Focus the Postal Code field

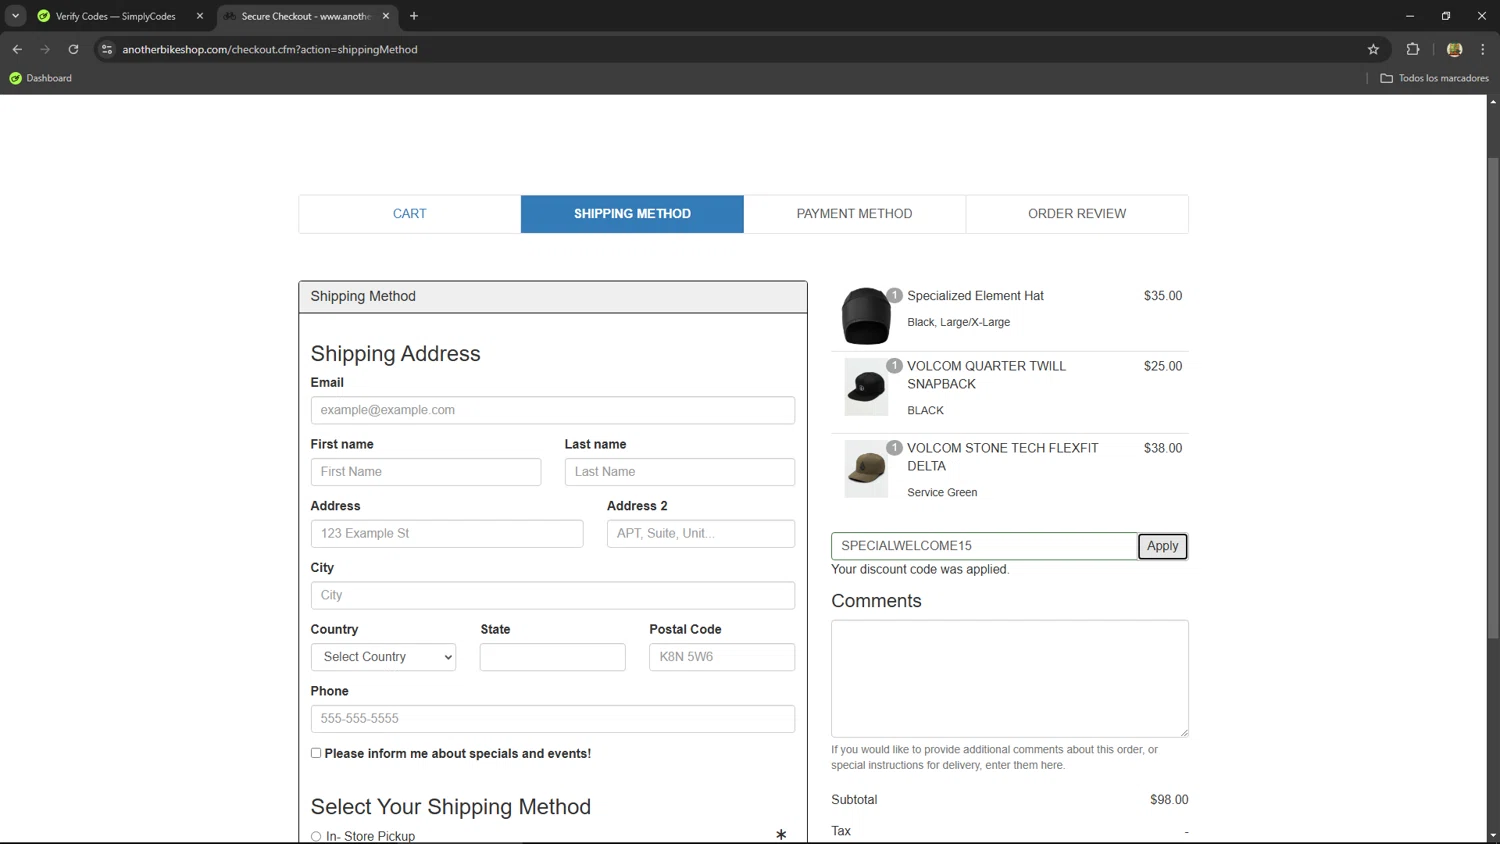[722, 657]
